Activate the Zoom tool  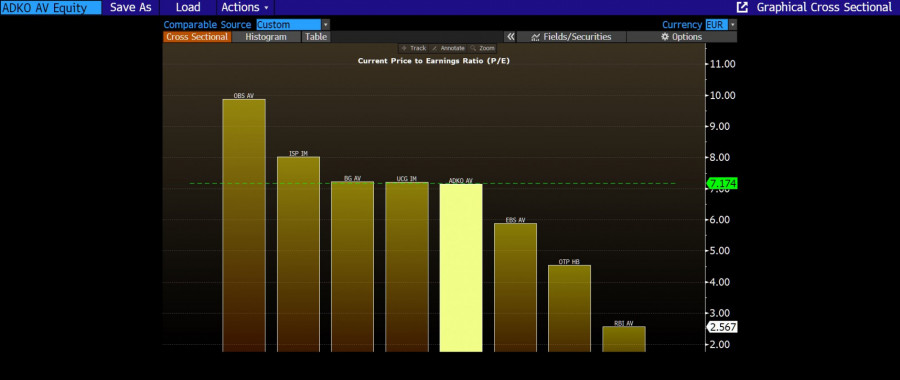click(x=482, y=48)
